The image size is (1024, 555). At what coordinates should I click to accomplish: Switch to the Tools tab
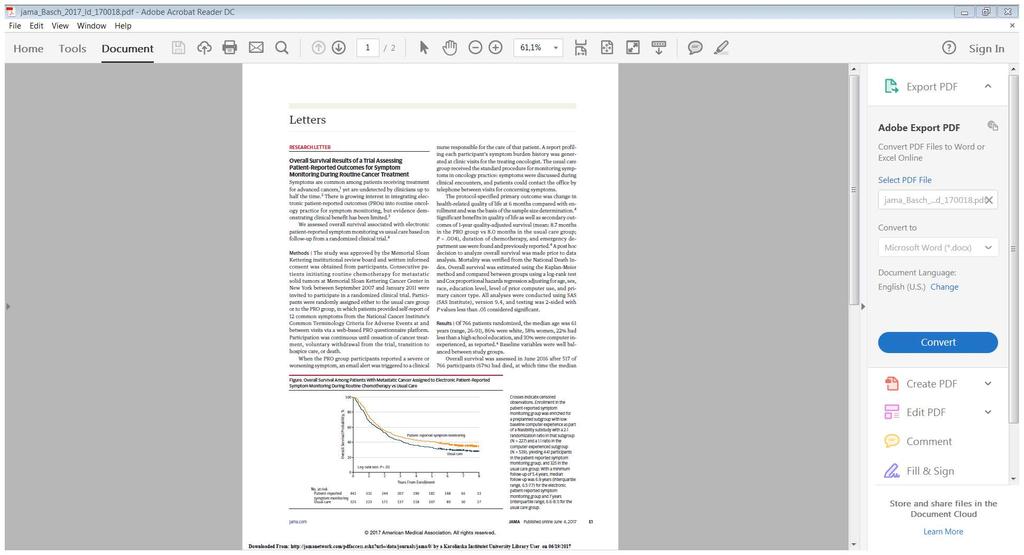(x=72, y=48)
